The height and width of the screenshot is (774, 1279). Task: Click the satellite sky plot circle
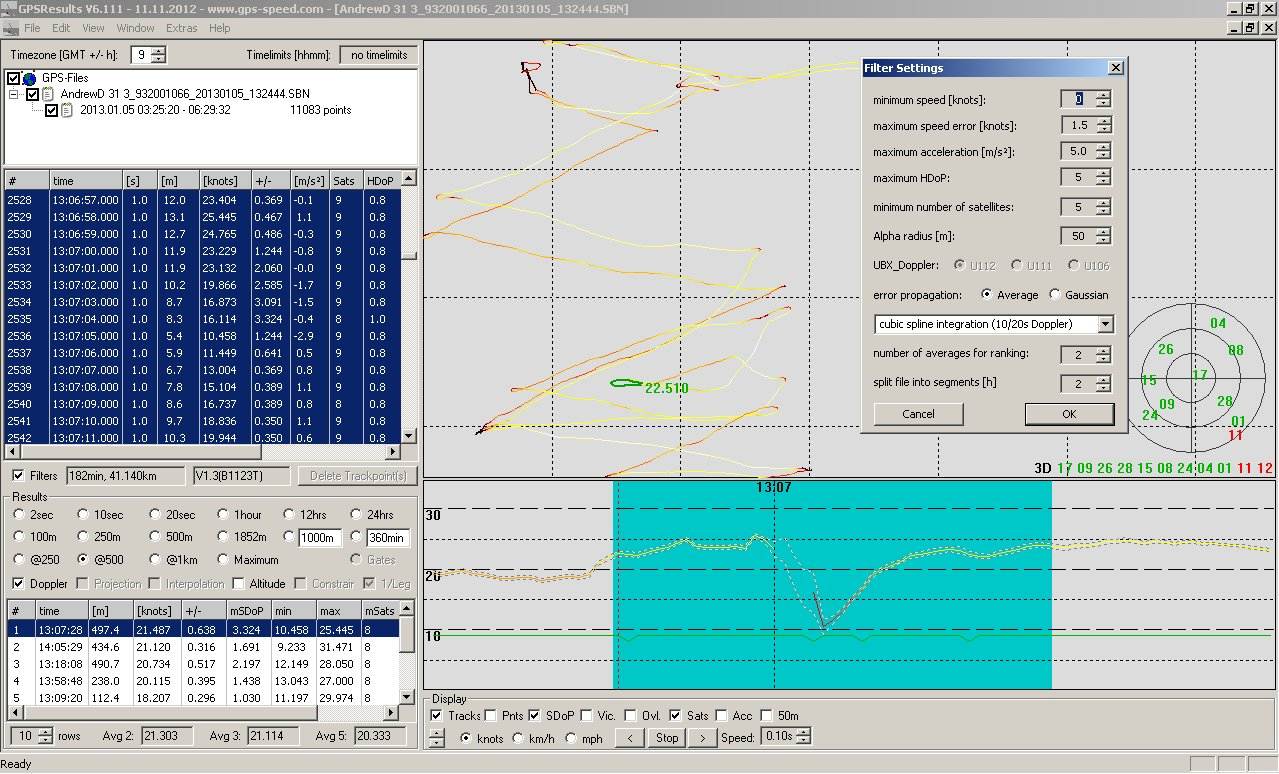1190,377
